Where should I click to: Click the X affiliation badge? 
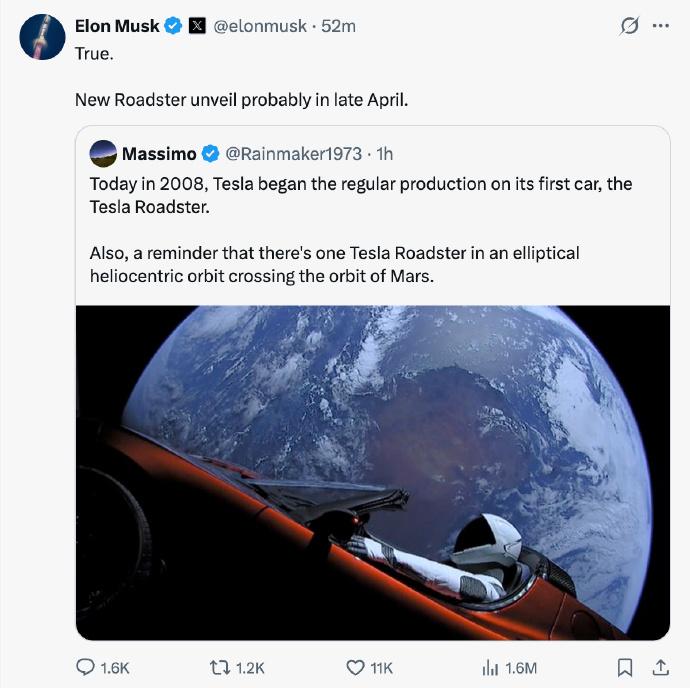[x=197, y=26]
